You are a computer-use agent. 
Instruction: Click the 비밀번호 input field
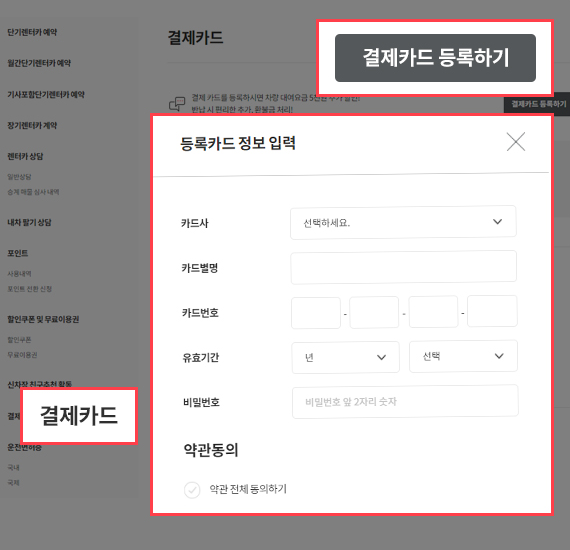[405, 402]
